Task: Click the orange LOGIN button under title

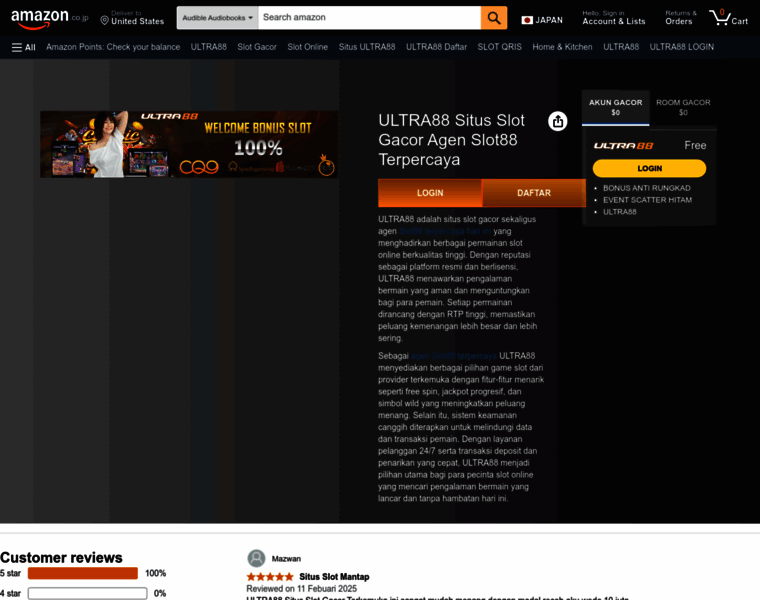Action: 430,193
